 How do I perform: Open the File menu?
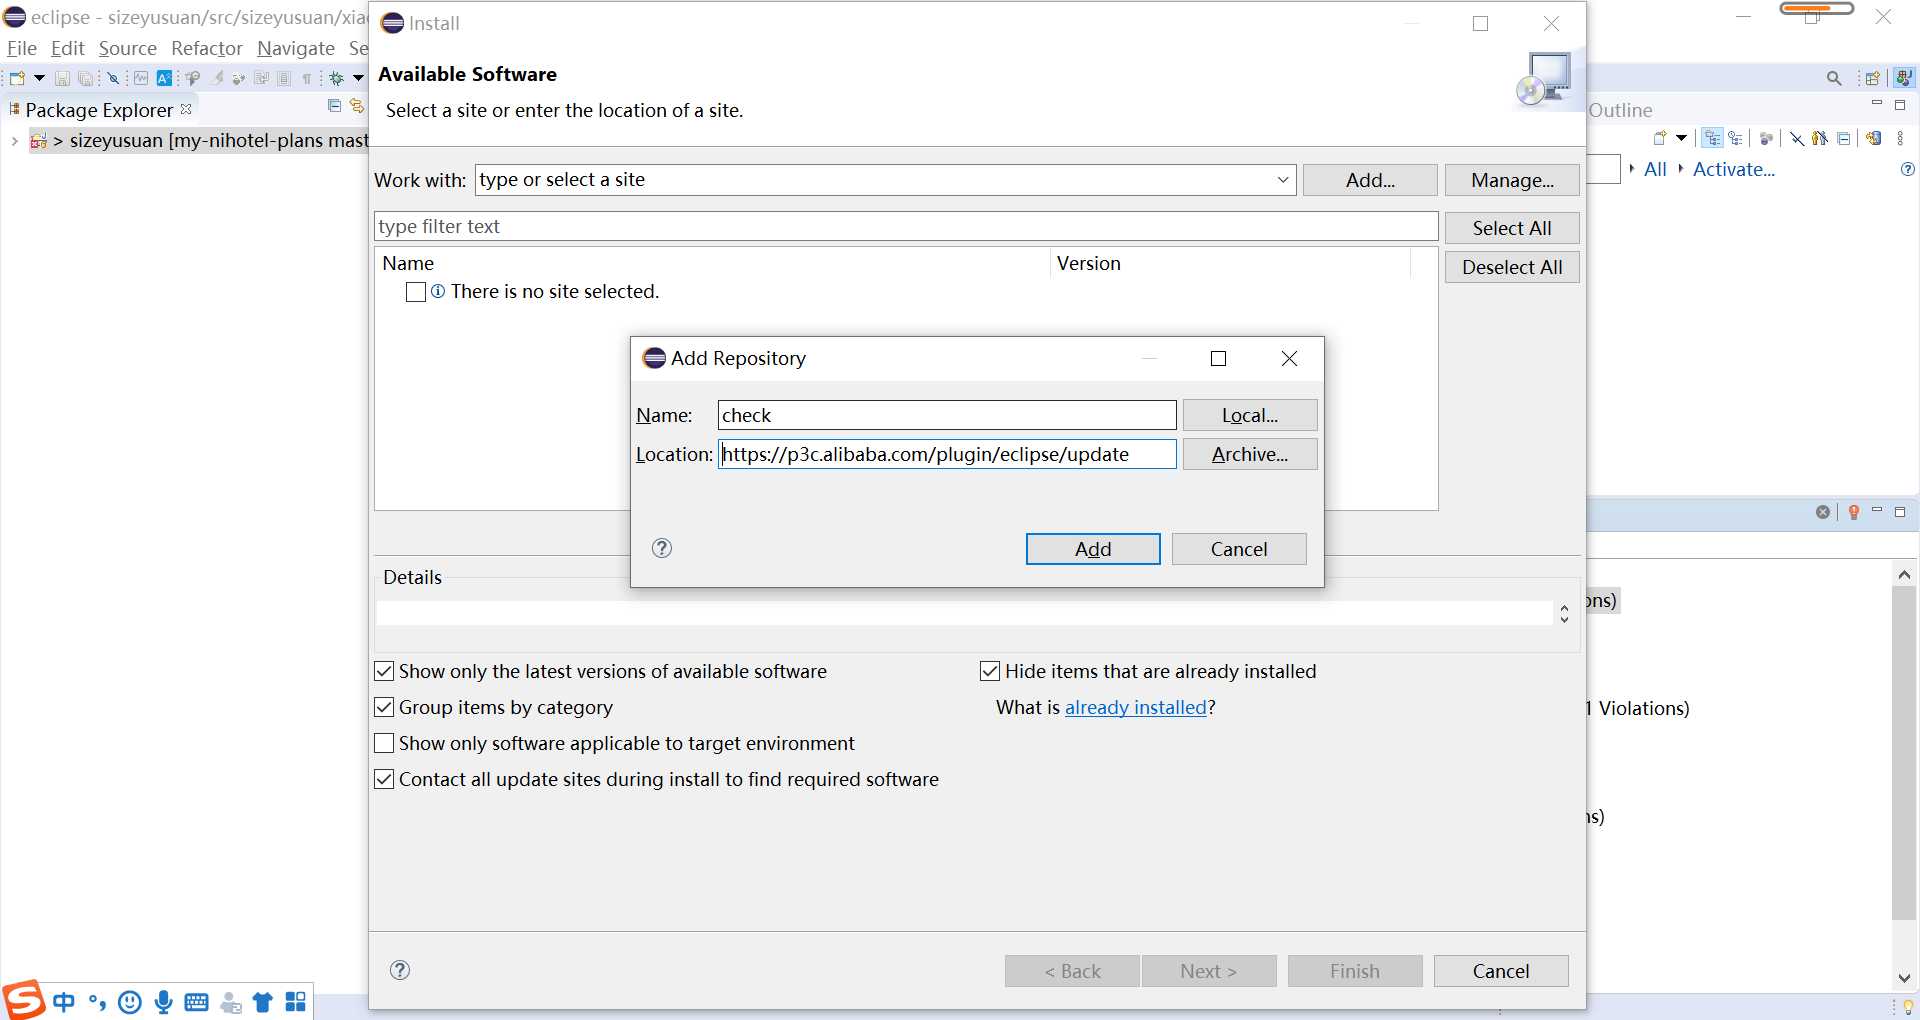coord(21,48)
